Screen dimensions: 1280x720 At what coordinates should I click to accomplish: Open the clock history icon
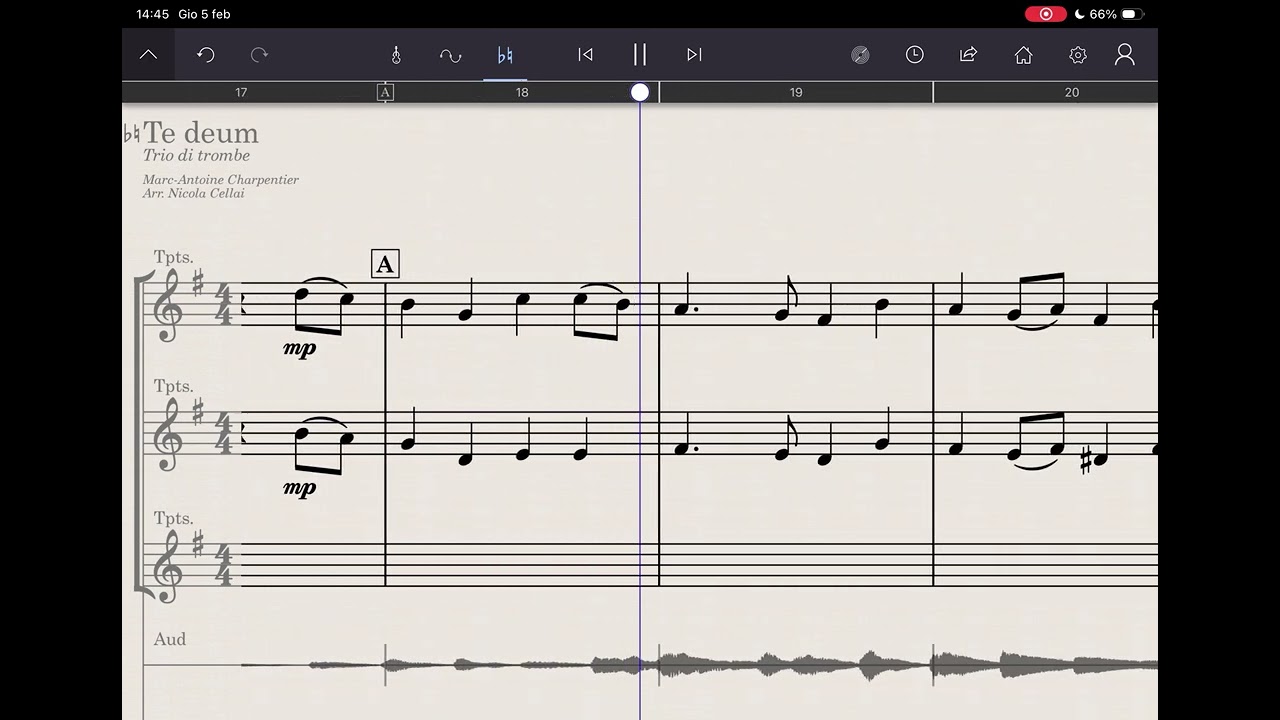(x=915, y=55)
